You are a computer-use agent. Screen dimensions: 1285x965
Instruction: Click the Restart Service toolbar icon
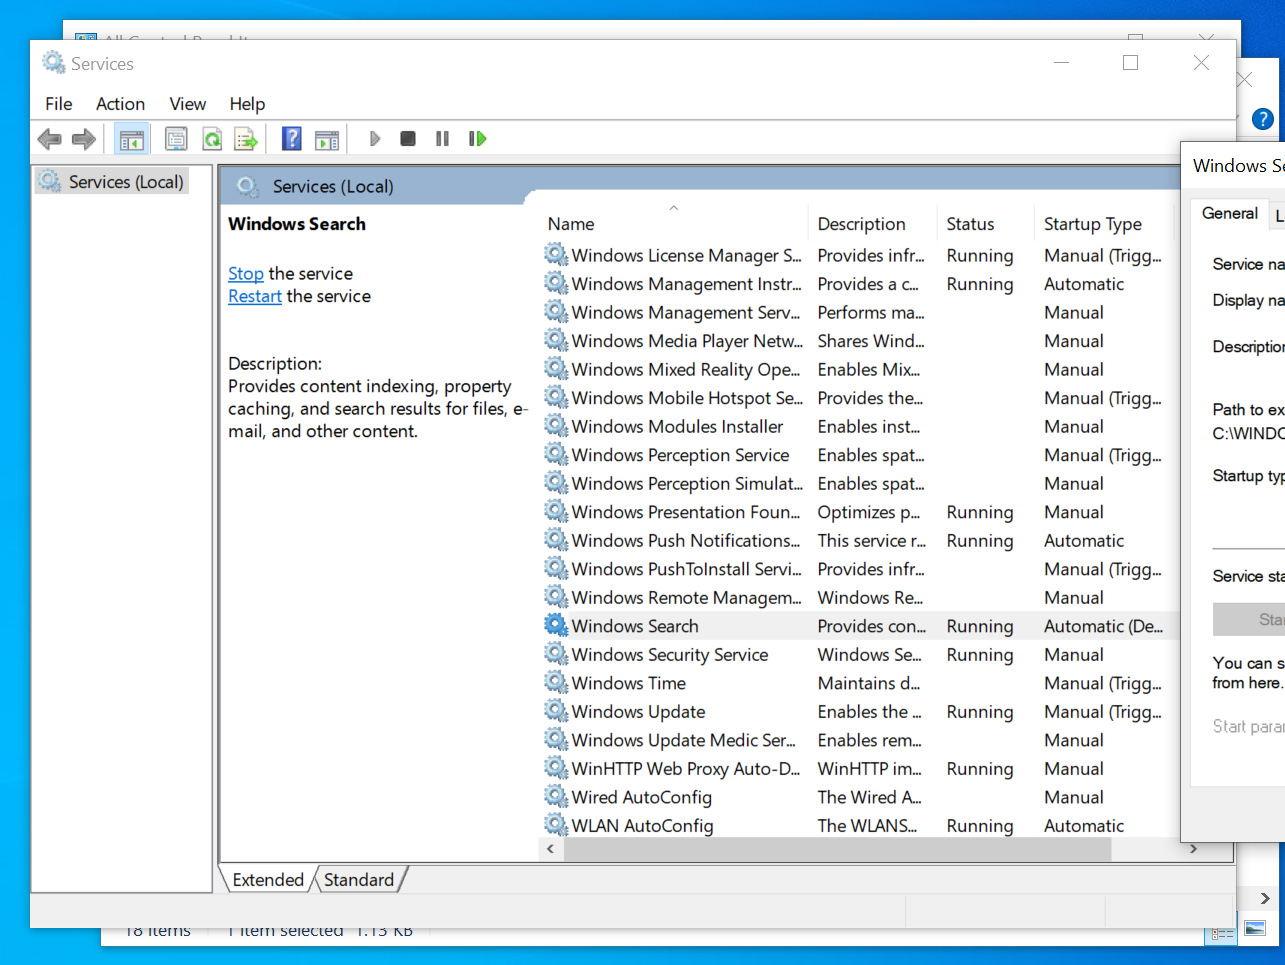(477, 138)
